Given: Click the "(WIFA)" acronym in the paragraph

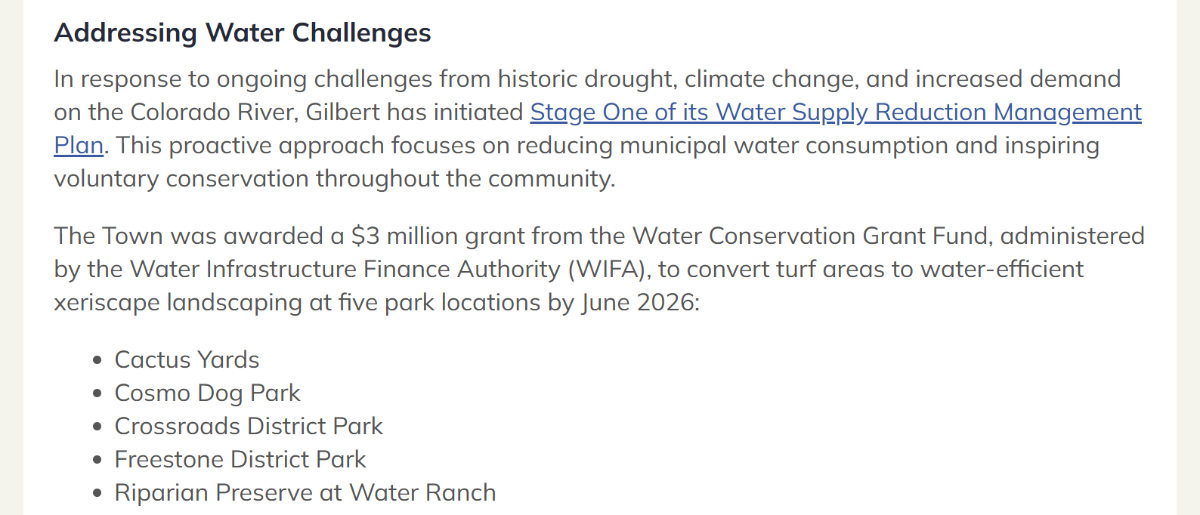Looking at the screenshot, I should (600, 270).
